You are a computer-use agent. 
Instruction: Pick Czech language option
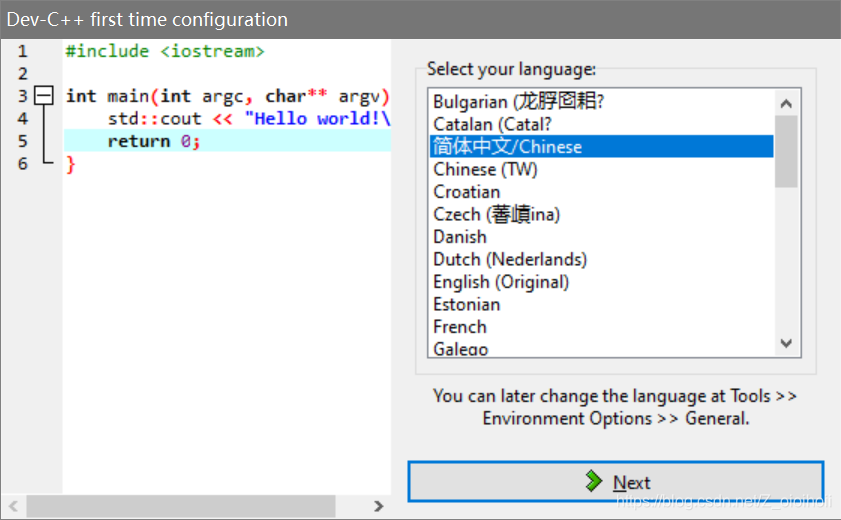(601, 214)
